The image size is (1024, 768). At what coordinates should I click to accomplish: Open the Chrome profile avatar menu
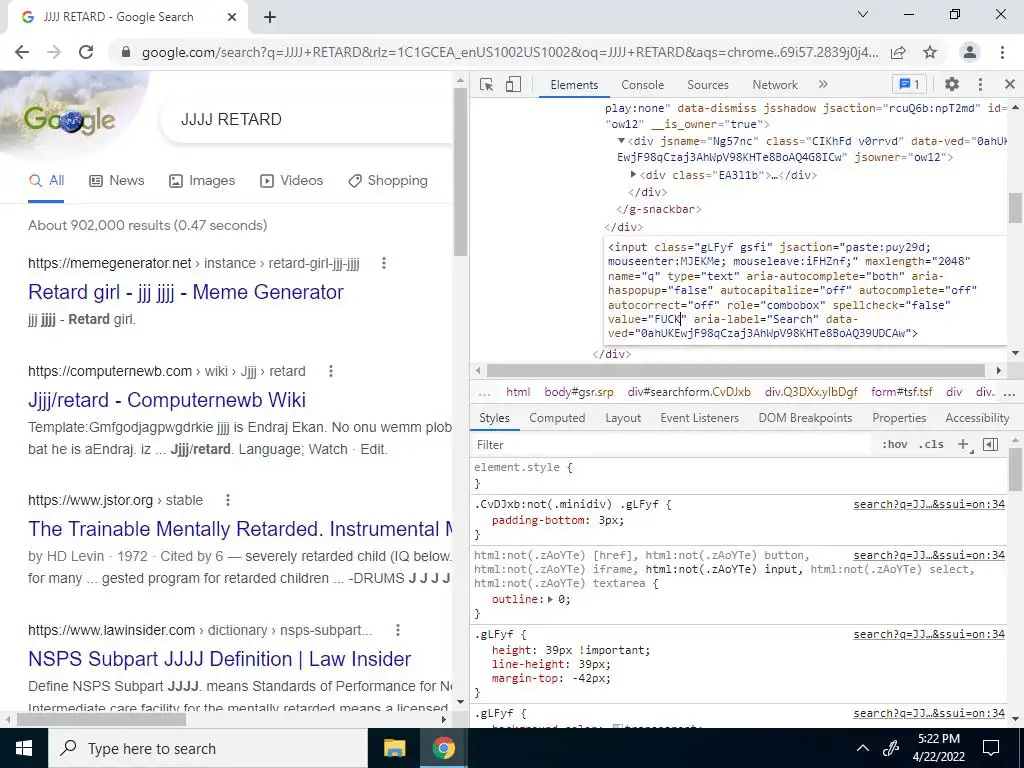(970, 52)
